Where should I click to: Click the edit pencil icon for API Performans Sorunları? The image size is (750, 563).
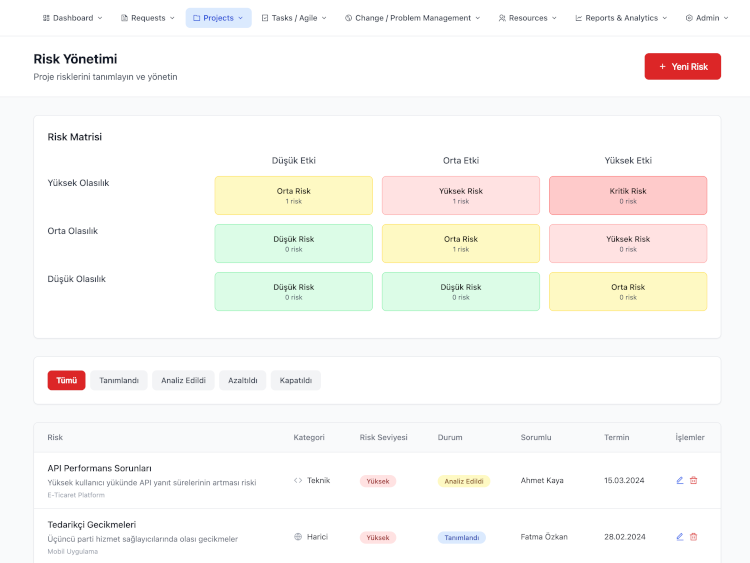coord(680,480)
